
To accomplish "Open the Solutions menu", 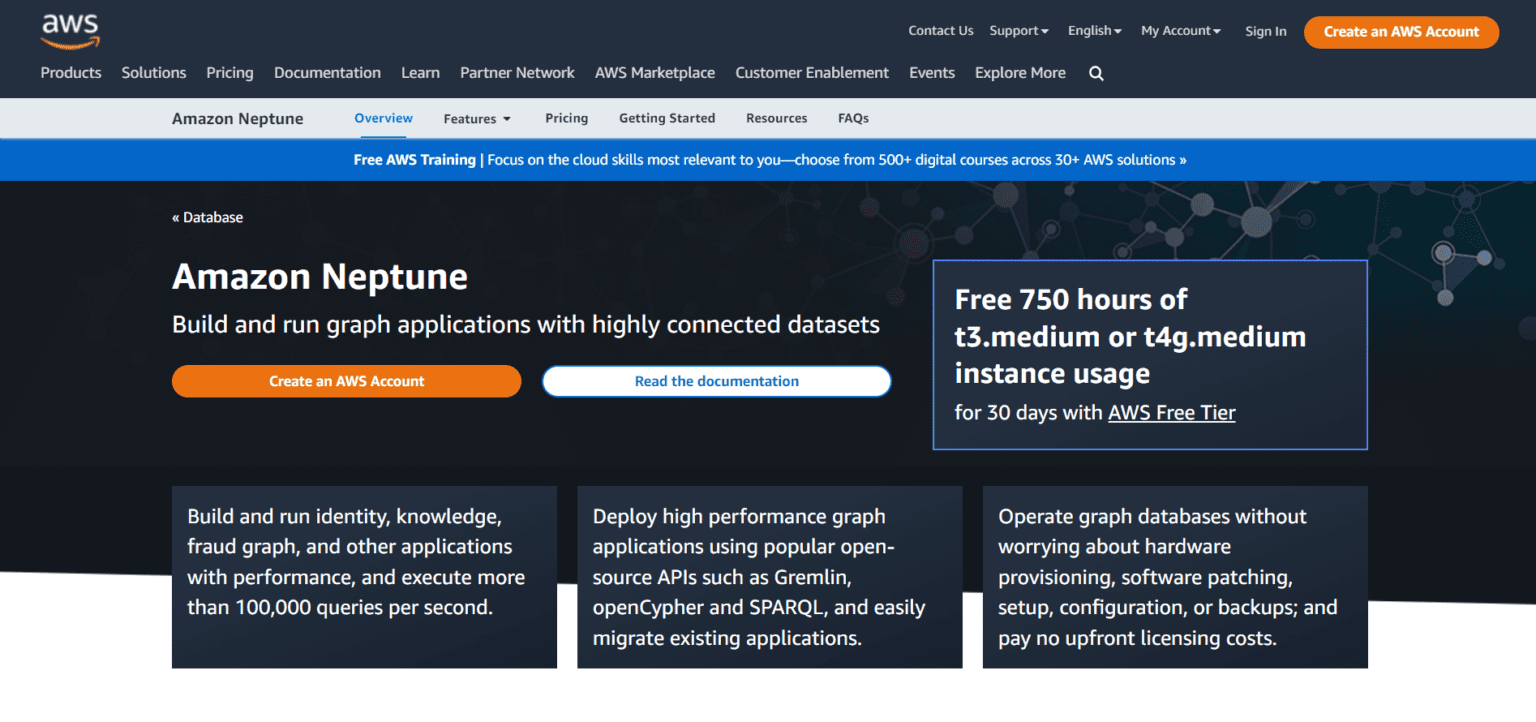I will 153,72.
